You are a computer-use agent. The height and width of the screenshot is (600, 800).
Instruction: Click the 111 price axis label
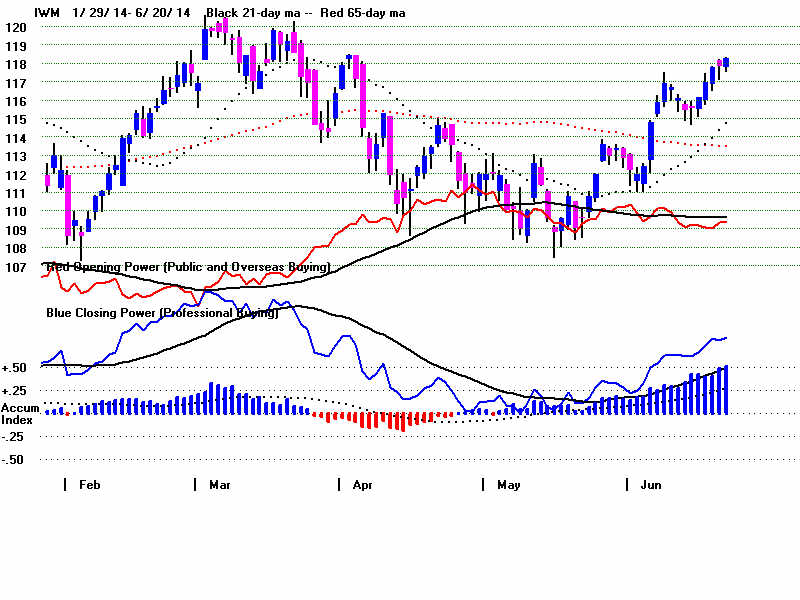15,193
